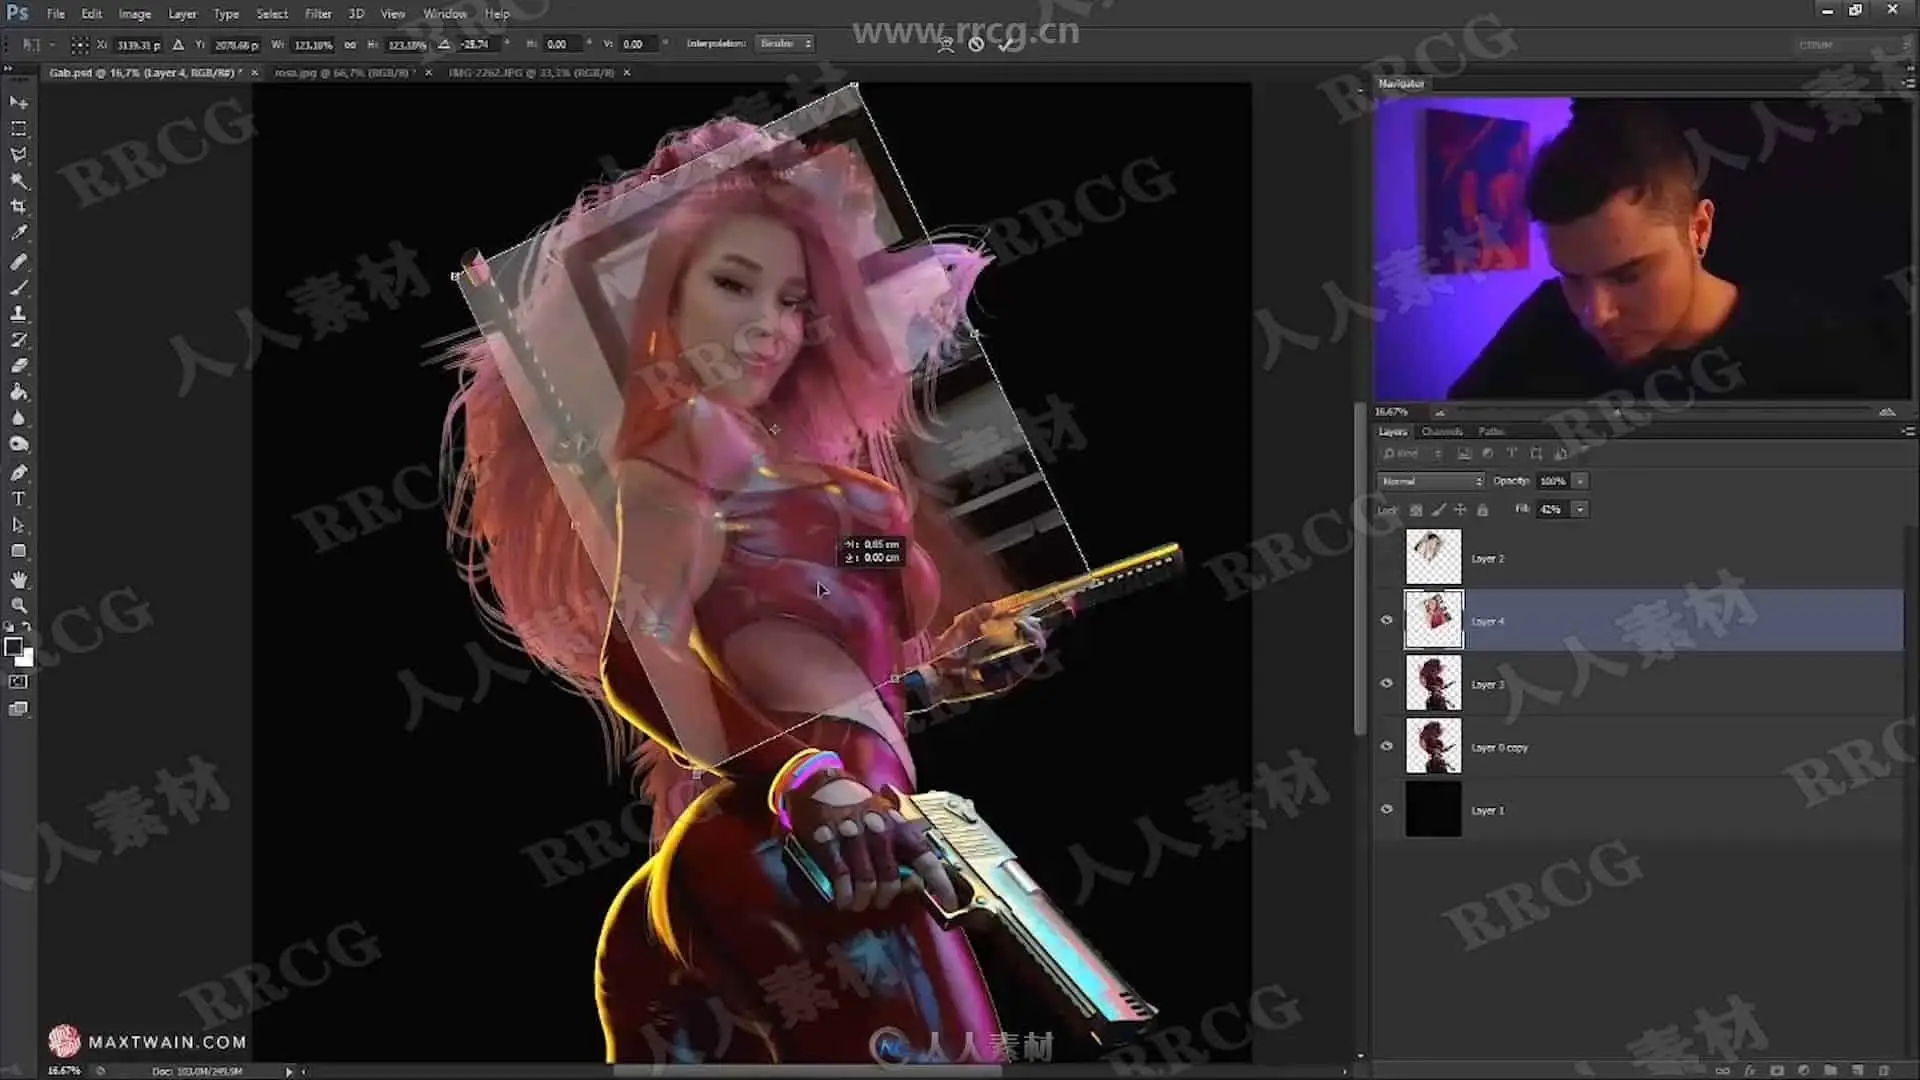Select the Rectangular Marquee tool

(18, 129)
